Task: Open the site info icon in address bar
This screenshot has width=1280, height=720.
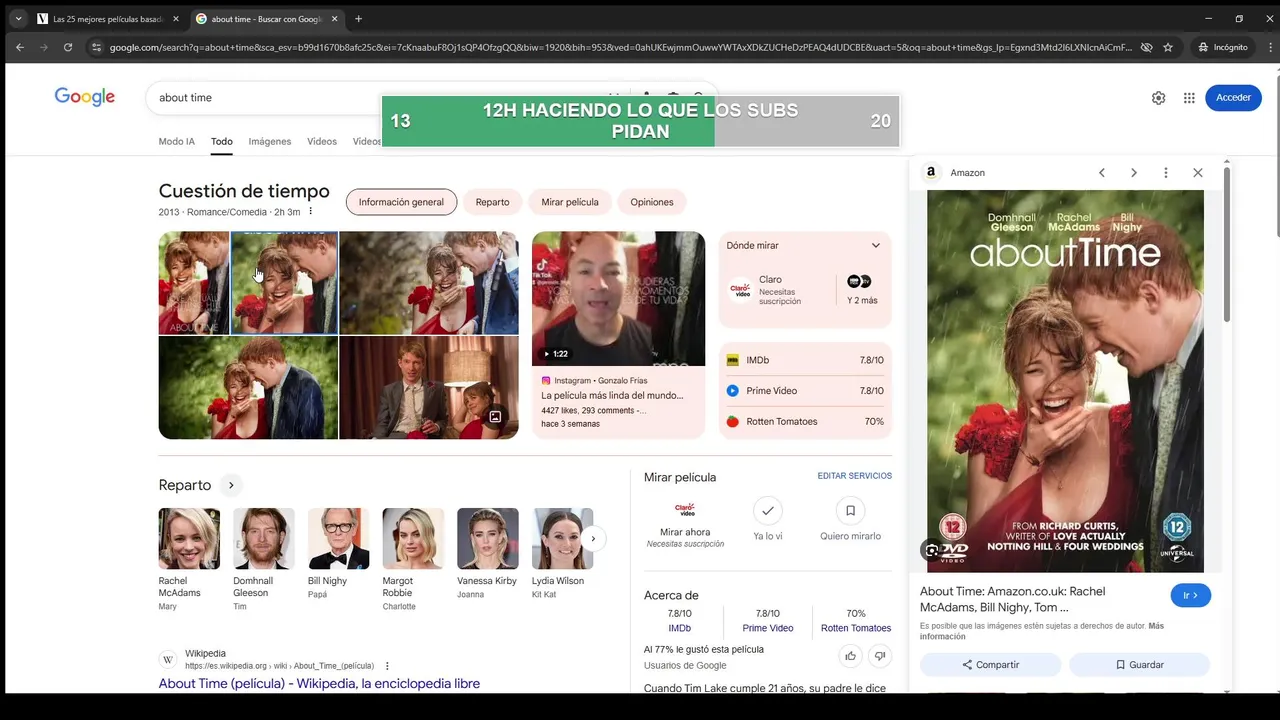Action: [96, 47]
